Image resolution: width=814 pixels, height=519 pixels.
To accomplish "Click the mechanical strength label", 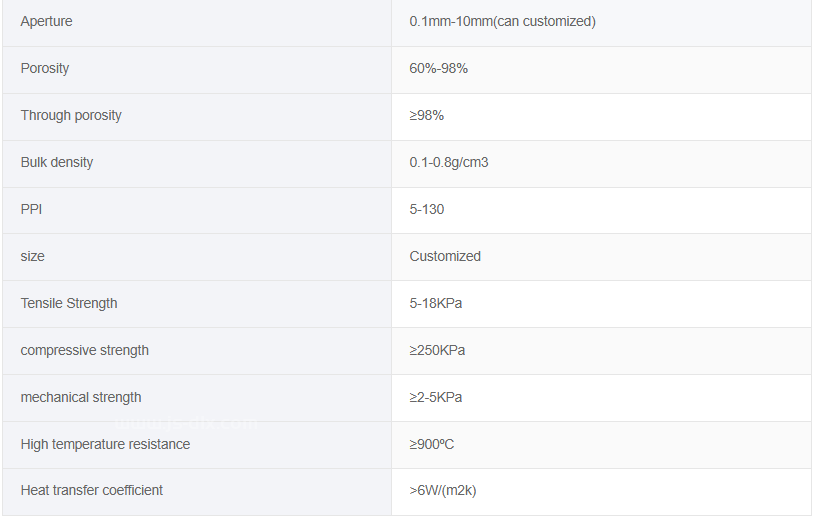I will 80,397.
